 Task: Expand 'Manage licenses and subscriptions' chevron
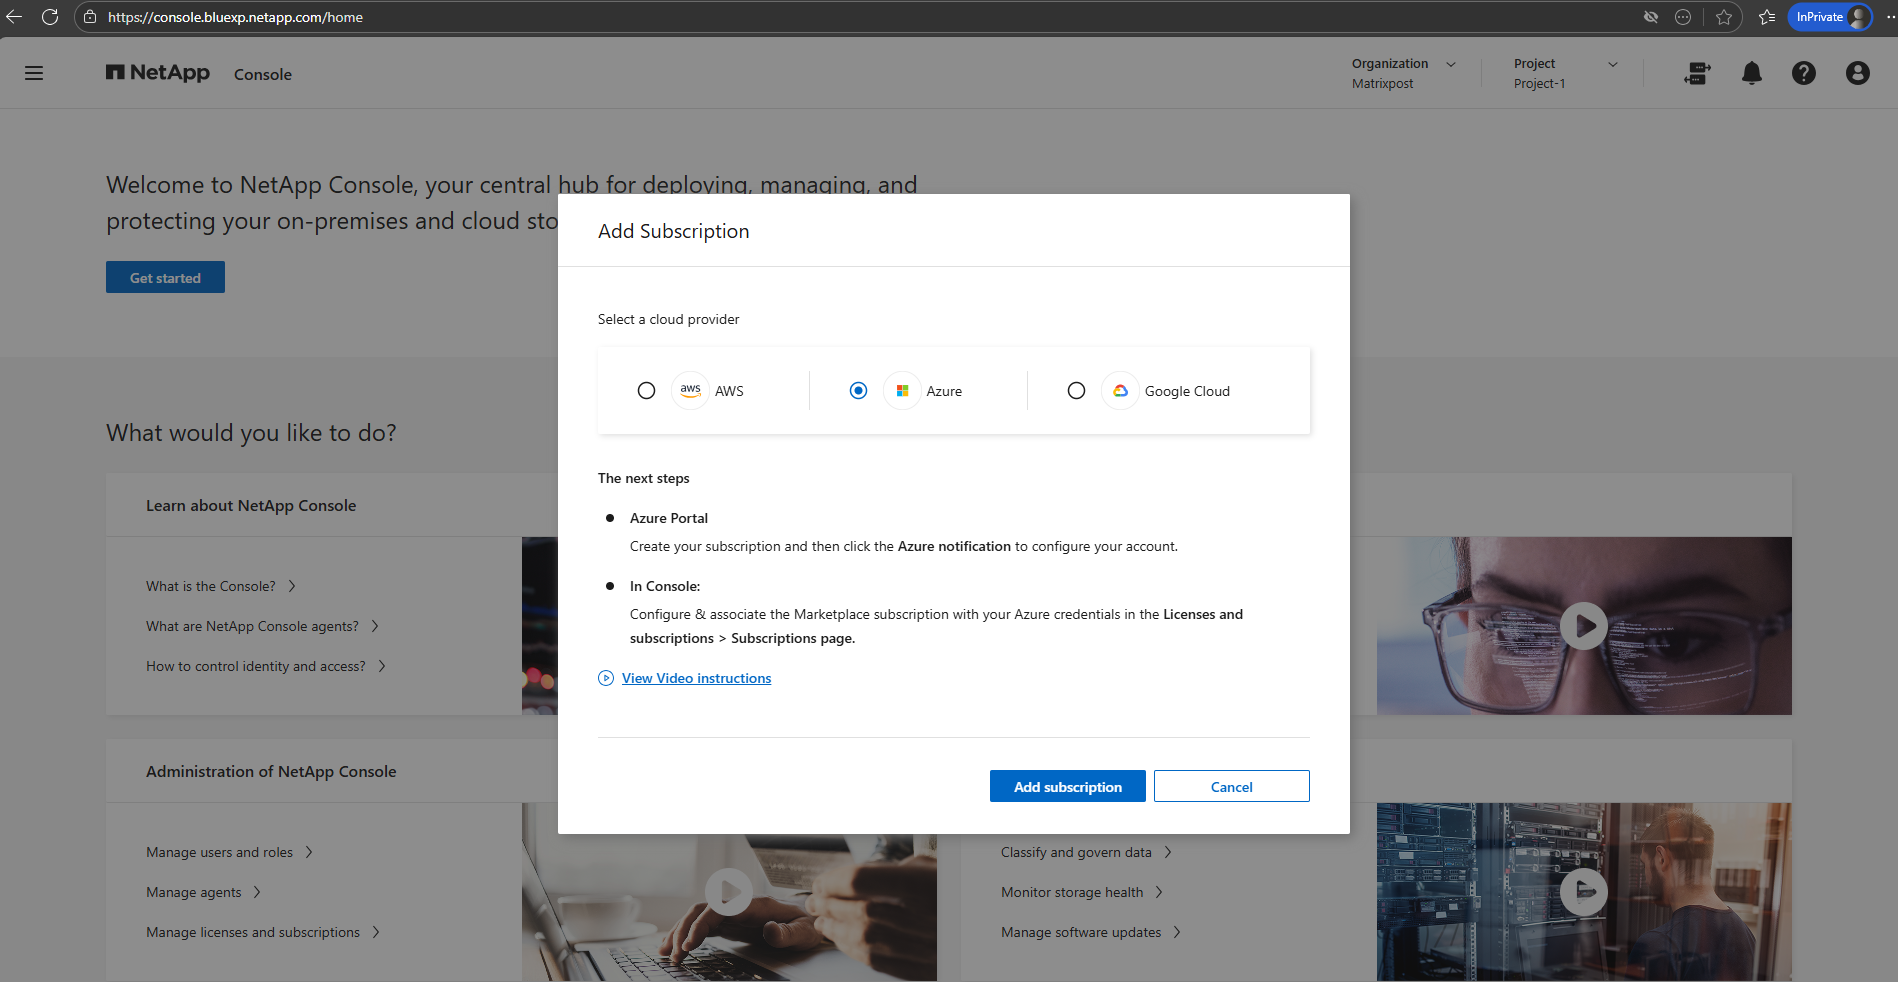point(376,932)
